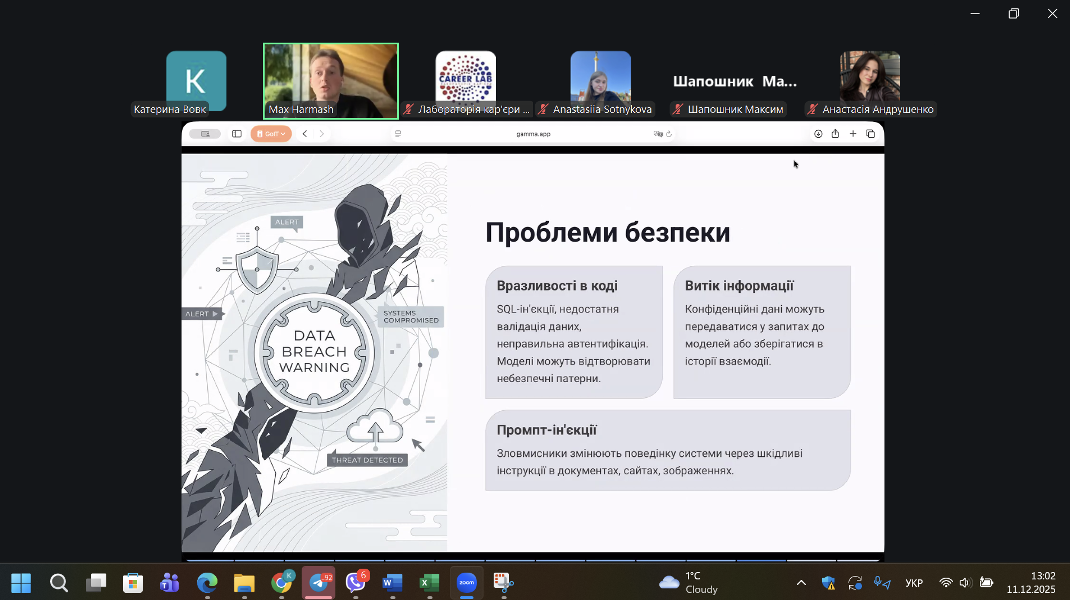This screenshot has height=600, width=1070.
Task: Click the Safari sidebar toggle icon
Action: point(237,134)
